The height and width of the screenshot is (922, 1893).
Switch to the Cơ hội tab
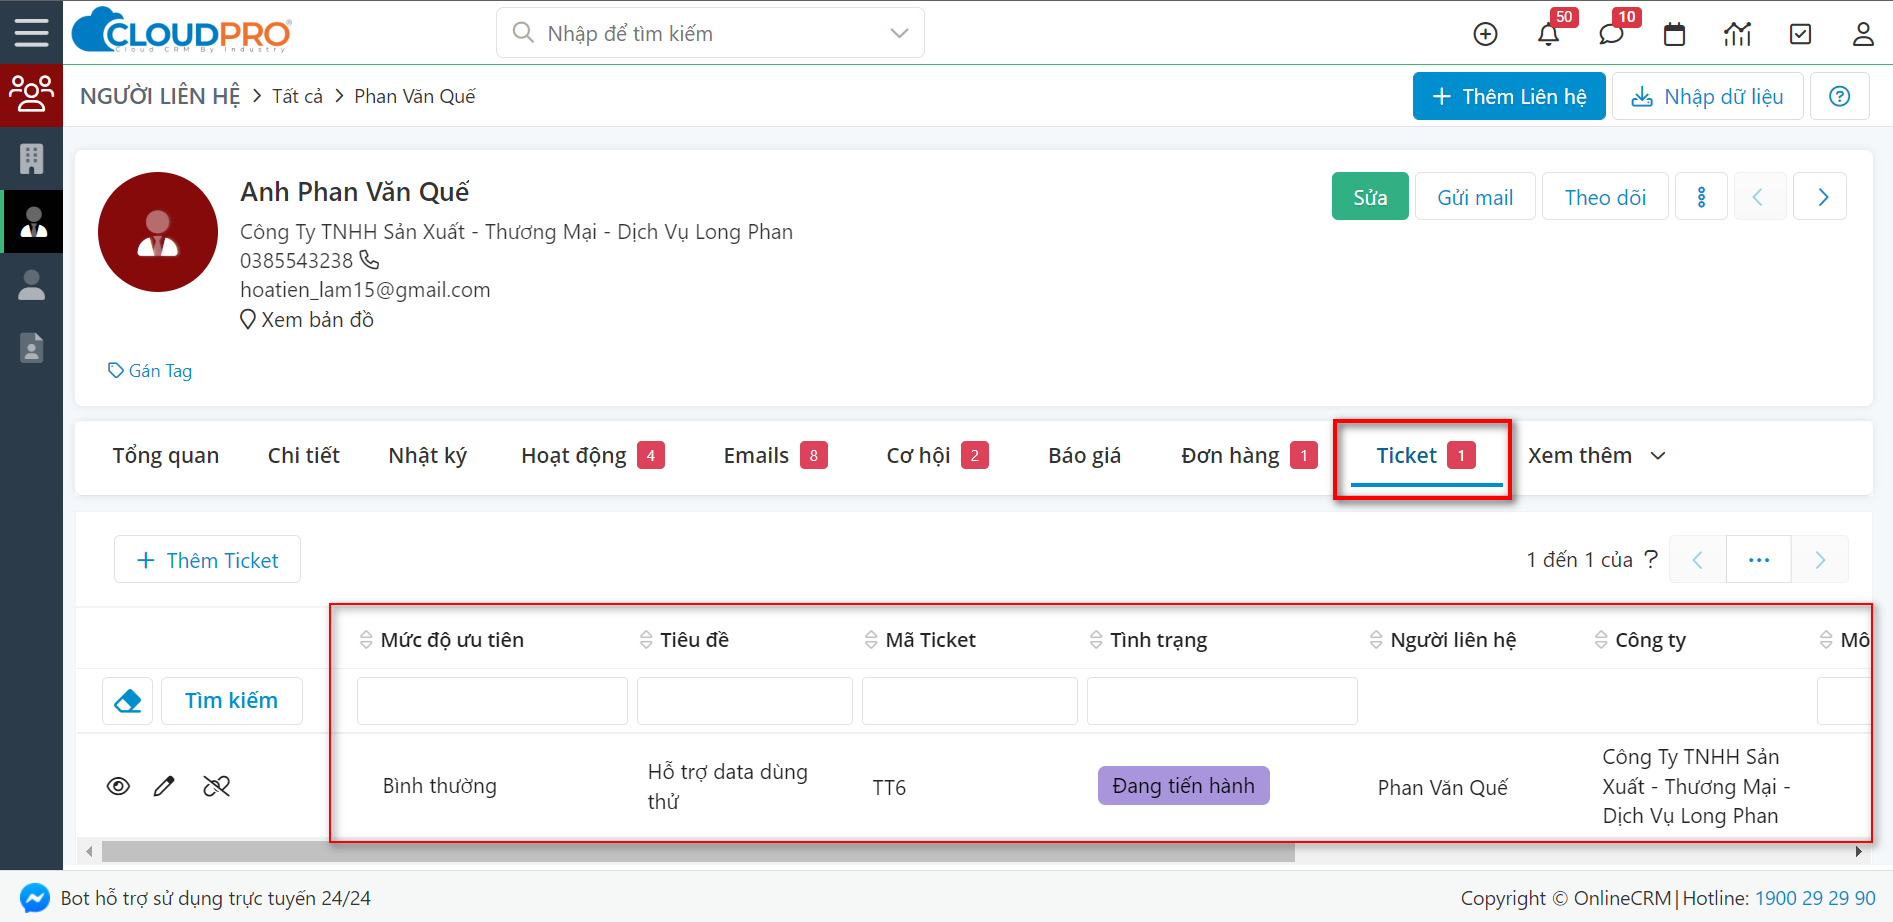[x=937, y=456]
